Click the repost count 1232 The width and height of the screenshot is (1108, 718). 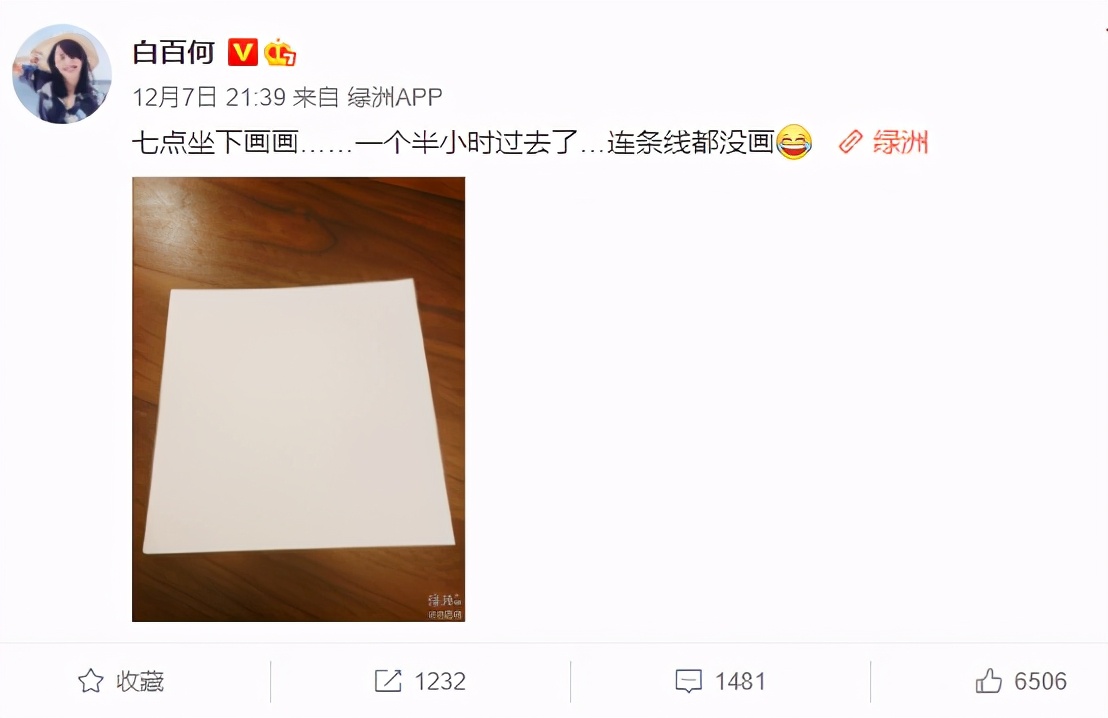point(440,681)
